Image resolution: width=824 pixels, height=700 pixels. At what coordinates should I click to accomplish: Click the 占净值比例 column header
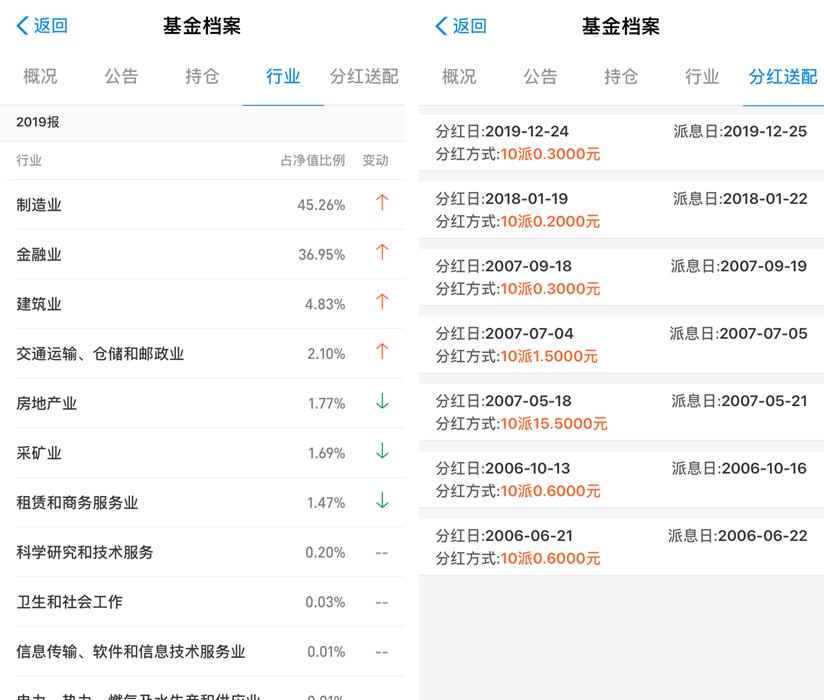point(311,160)
